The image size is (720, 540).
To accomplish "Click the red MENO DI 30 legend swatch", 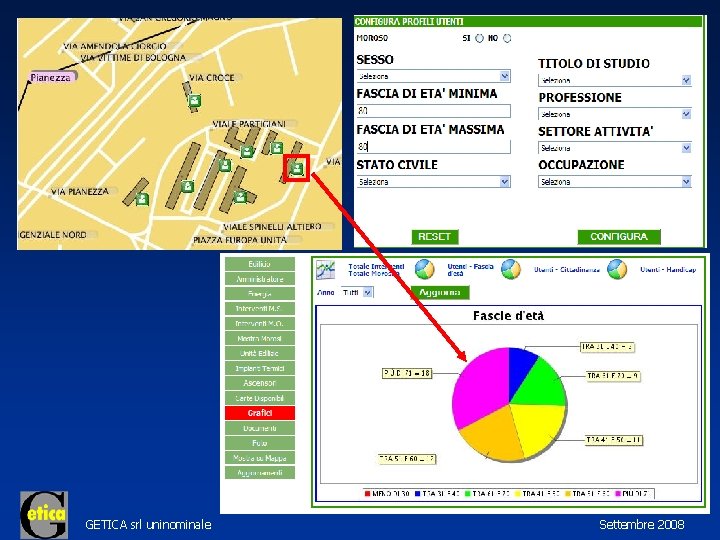I will pos(367,494).
